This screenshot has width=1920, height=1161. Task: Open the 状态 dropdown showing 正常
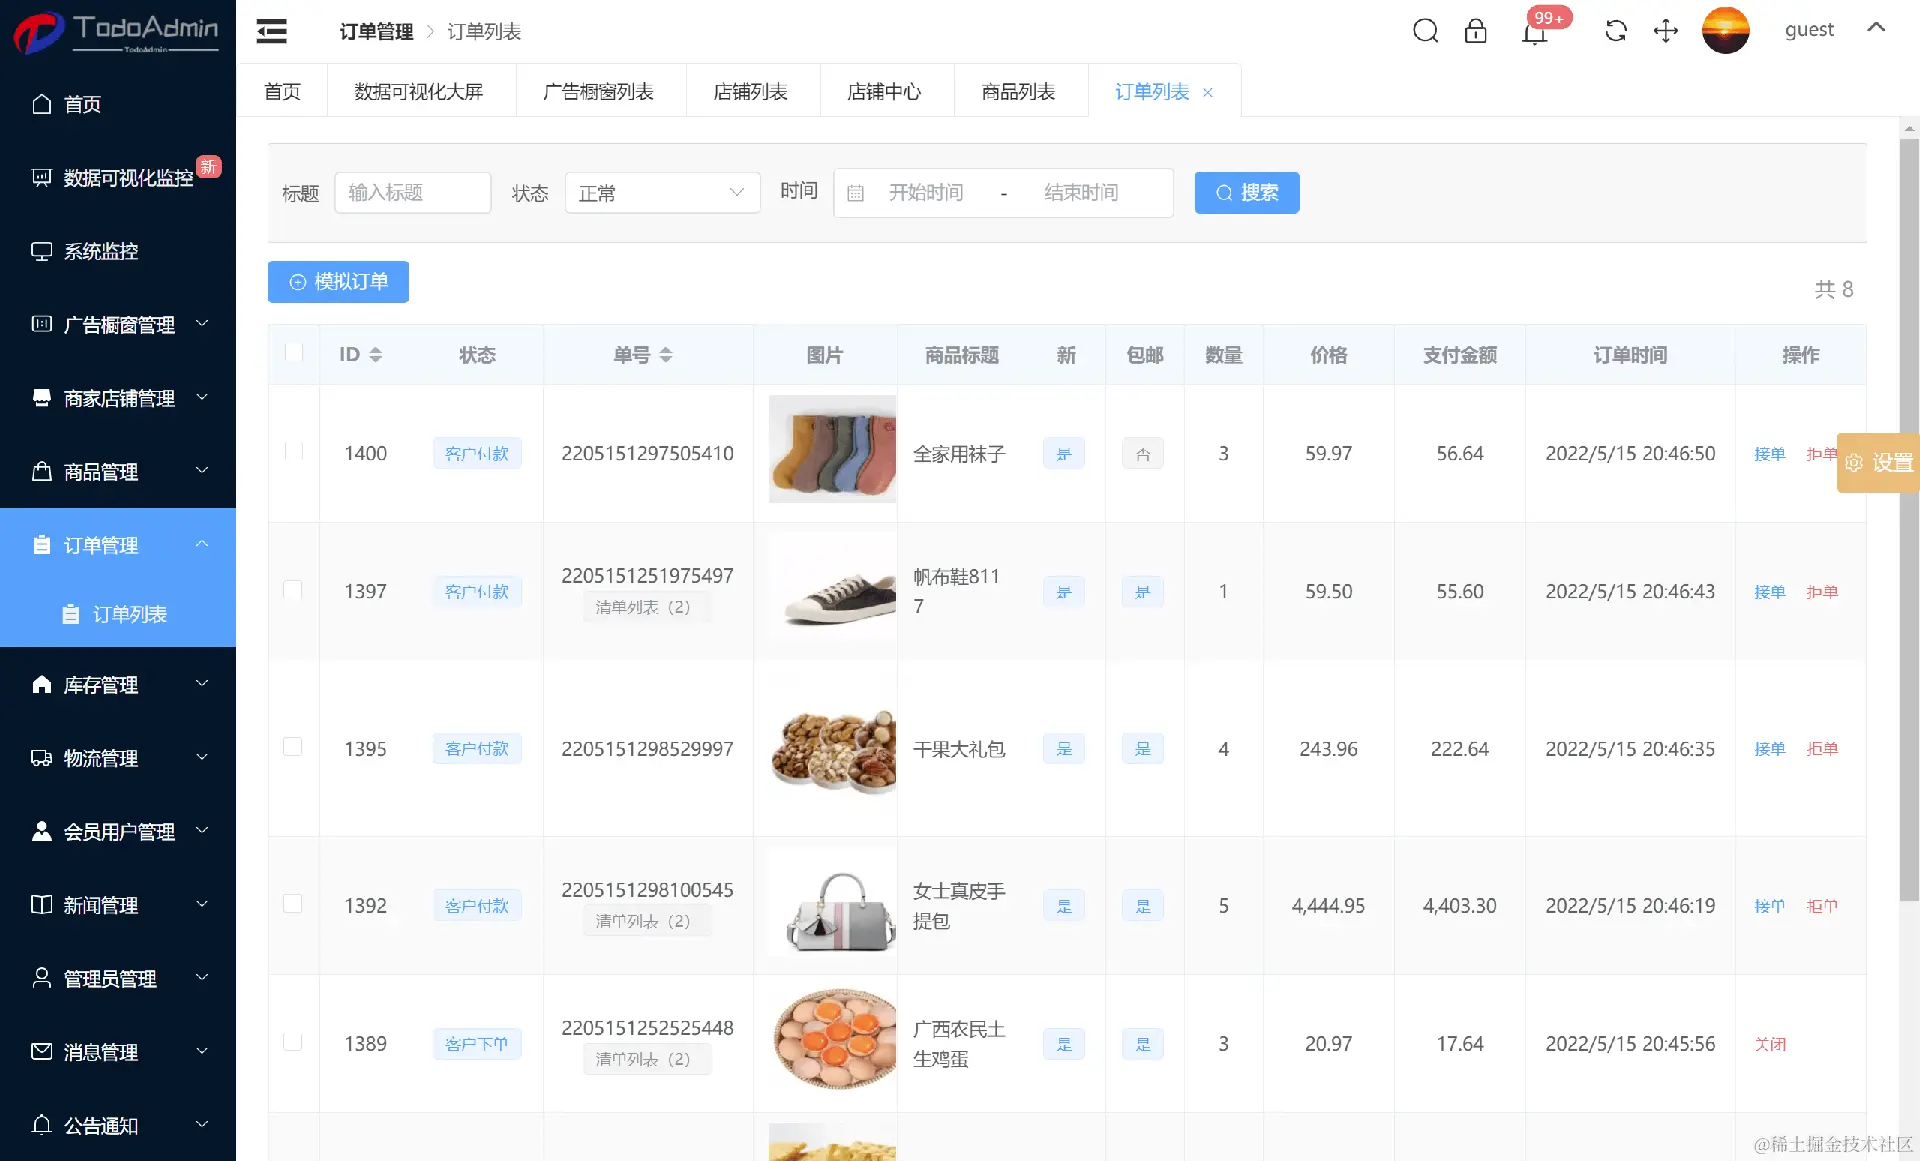[662, 193]
